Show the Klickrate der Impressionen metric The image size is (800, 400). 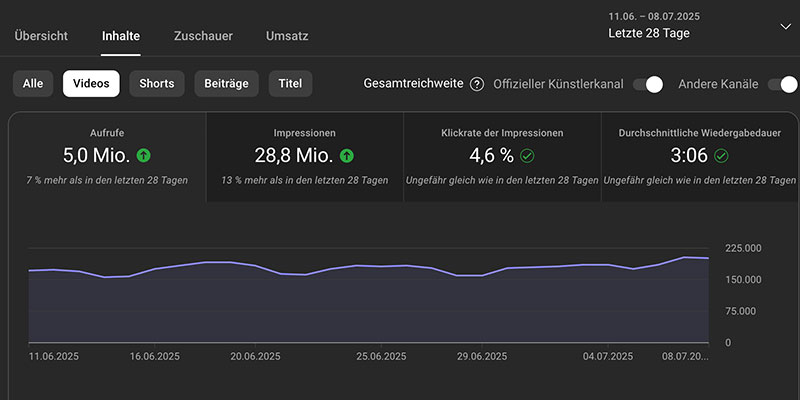click(x=502, y=156)
